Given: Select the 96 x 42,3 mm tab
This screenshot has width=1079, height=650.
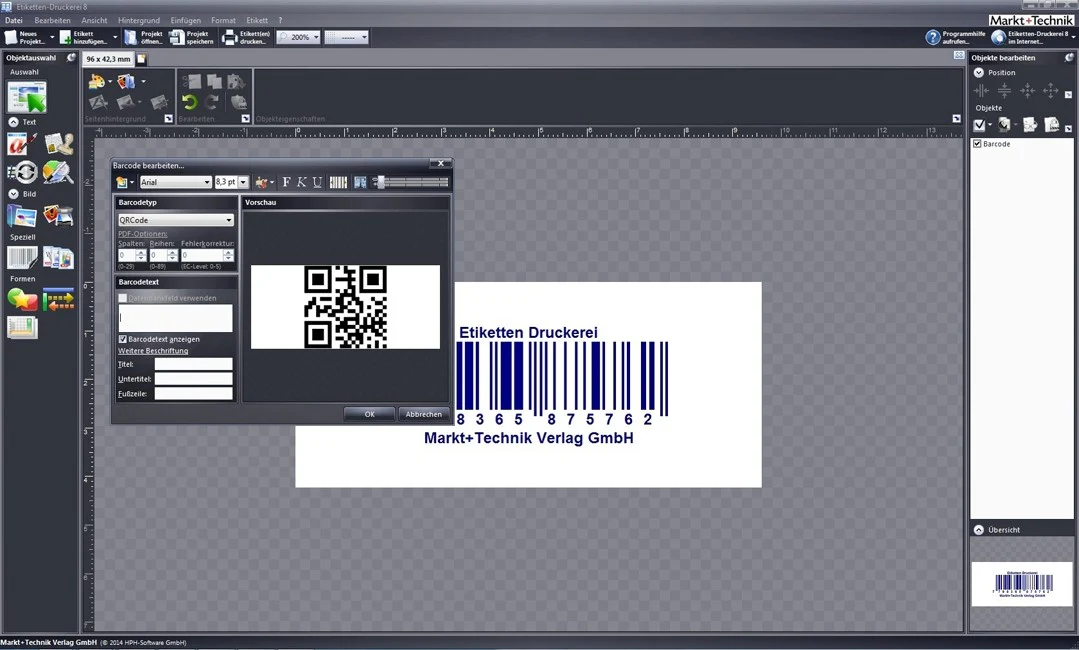Looking at the screenshot, I should click(x=108, y=59).
